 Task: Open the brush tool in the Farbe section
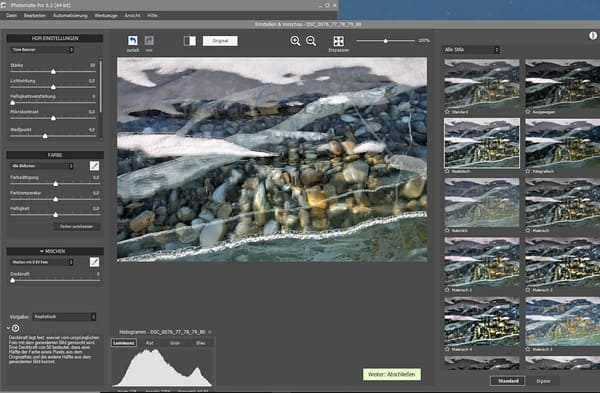[x=94, y=166]
